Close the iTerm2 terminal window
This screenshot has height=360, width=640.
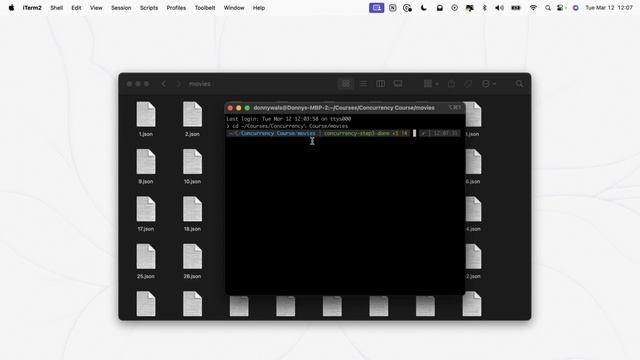(x=230, y=108)
